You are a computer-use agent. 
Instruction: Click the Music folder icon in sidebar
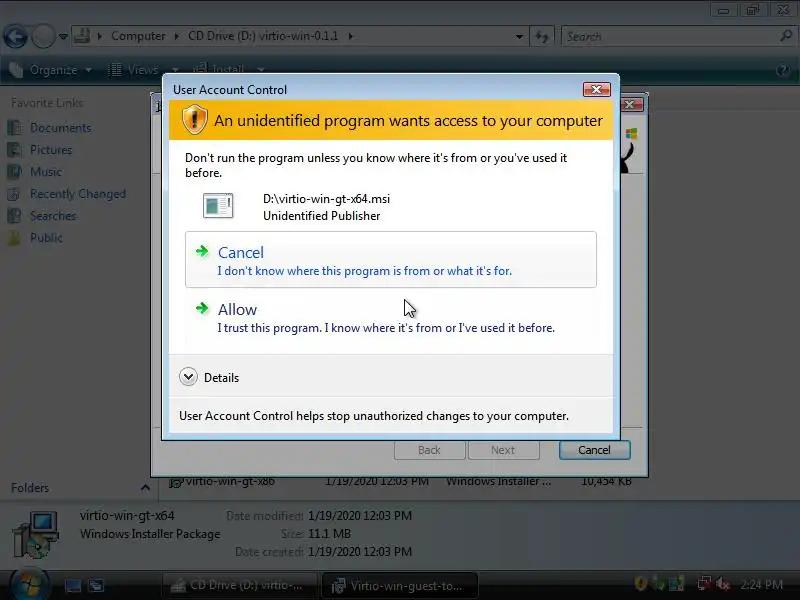click(x=15, y=171)
